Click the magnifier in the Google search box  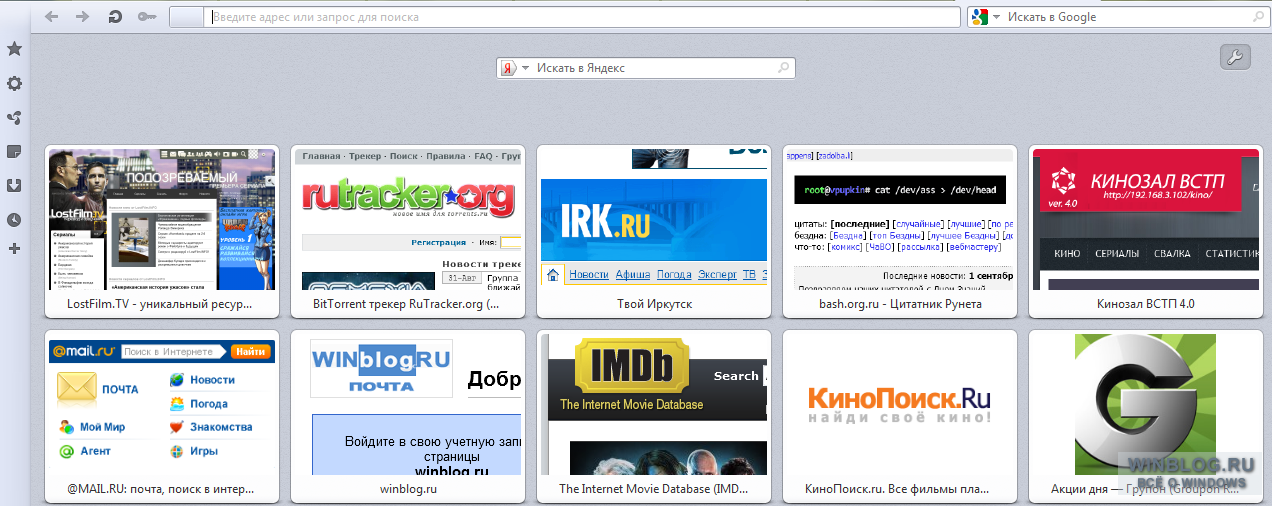pos(1259,17)
